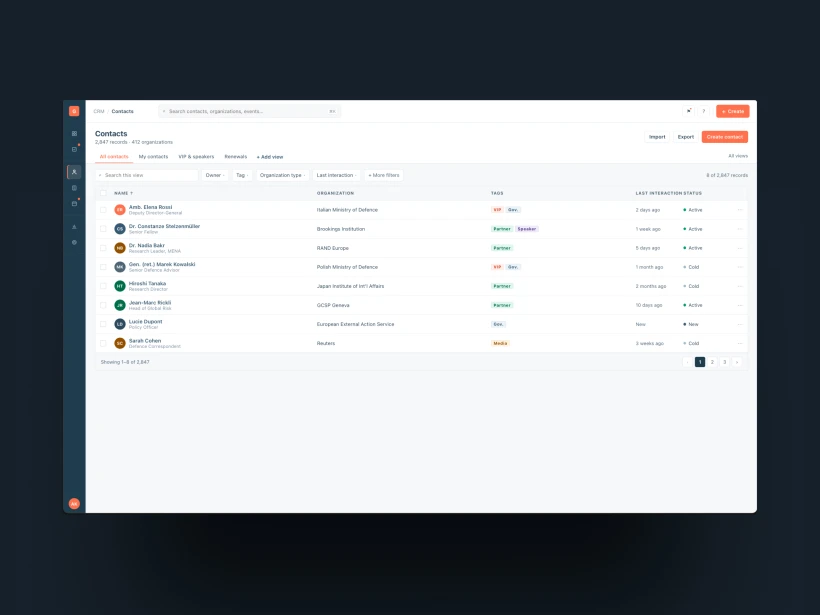The image size is (820, 615).
Task: Check the box for Dr. Constanze Stelzenmüller
Action: (x=103, y=229)
